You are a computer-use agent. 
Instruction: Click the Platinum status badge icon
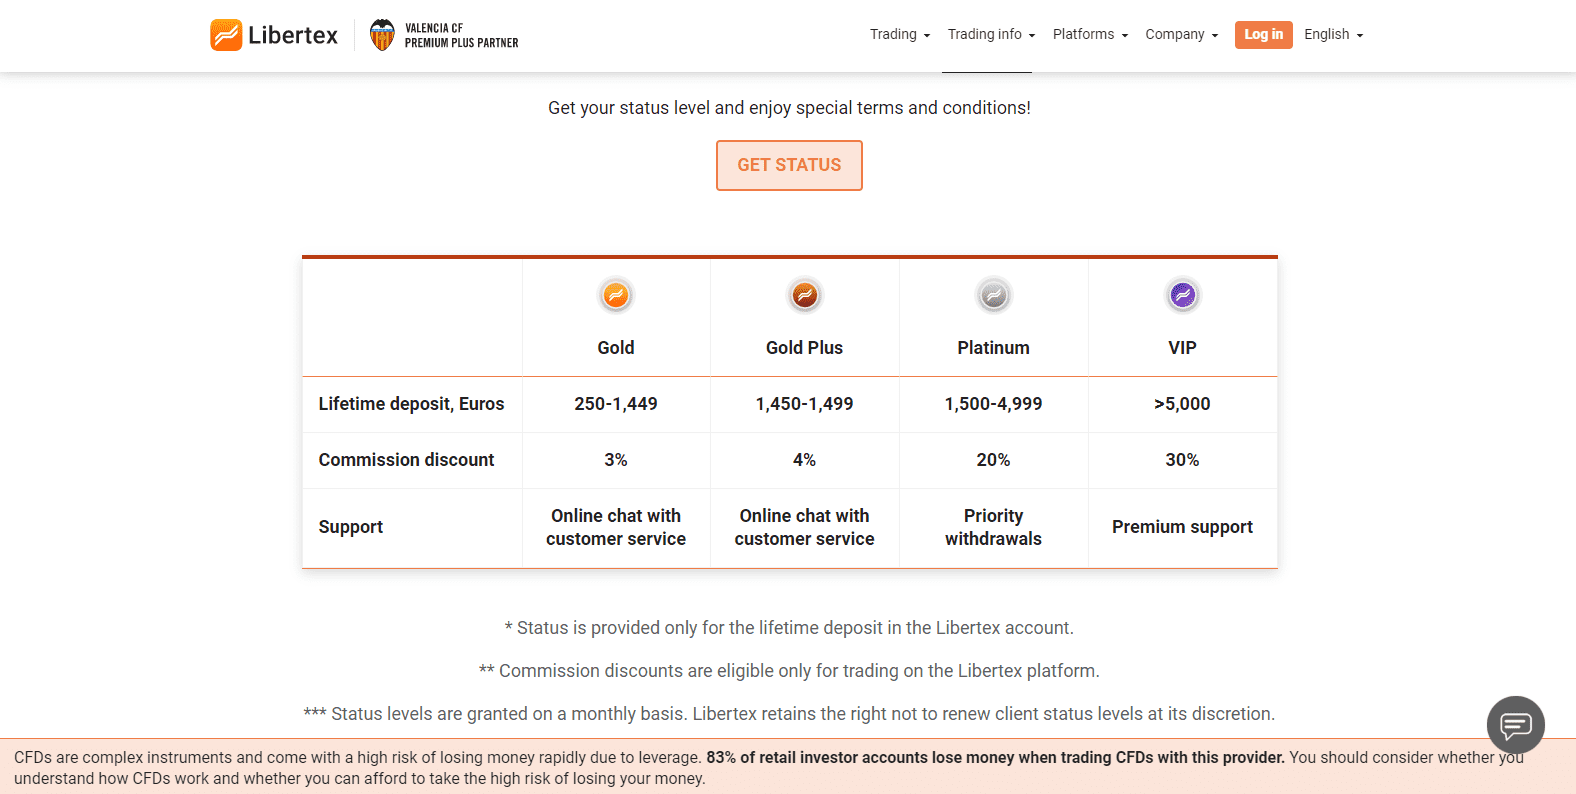pos(993,295)
